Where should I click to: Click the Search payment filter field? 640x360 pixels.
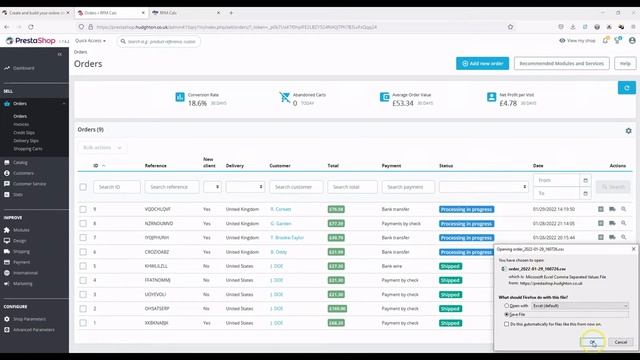click(408, 187)
